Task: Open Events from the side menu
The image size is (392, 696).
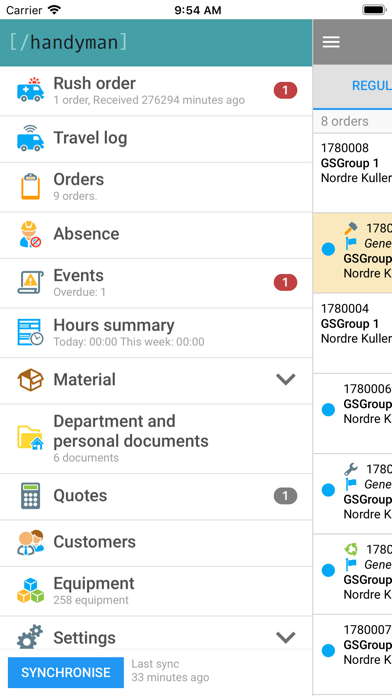Action: tap(156, 283)
